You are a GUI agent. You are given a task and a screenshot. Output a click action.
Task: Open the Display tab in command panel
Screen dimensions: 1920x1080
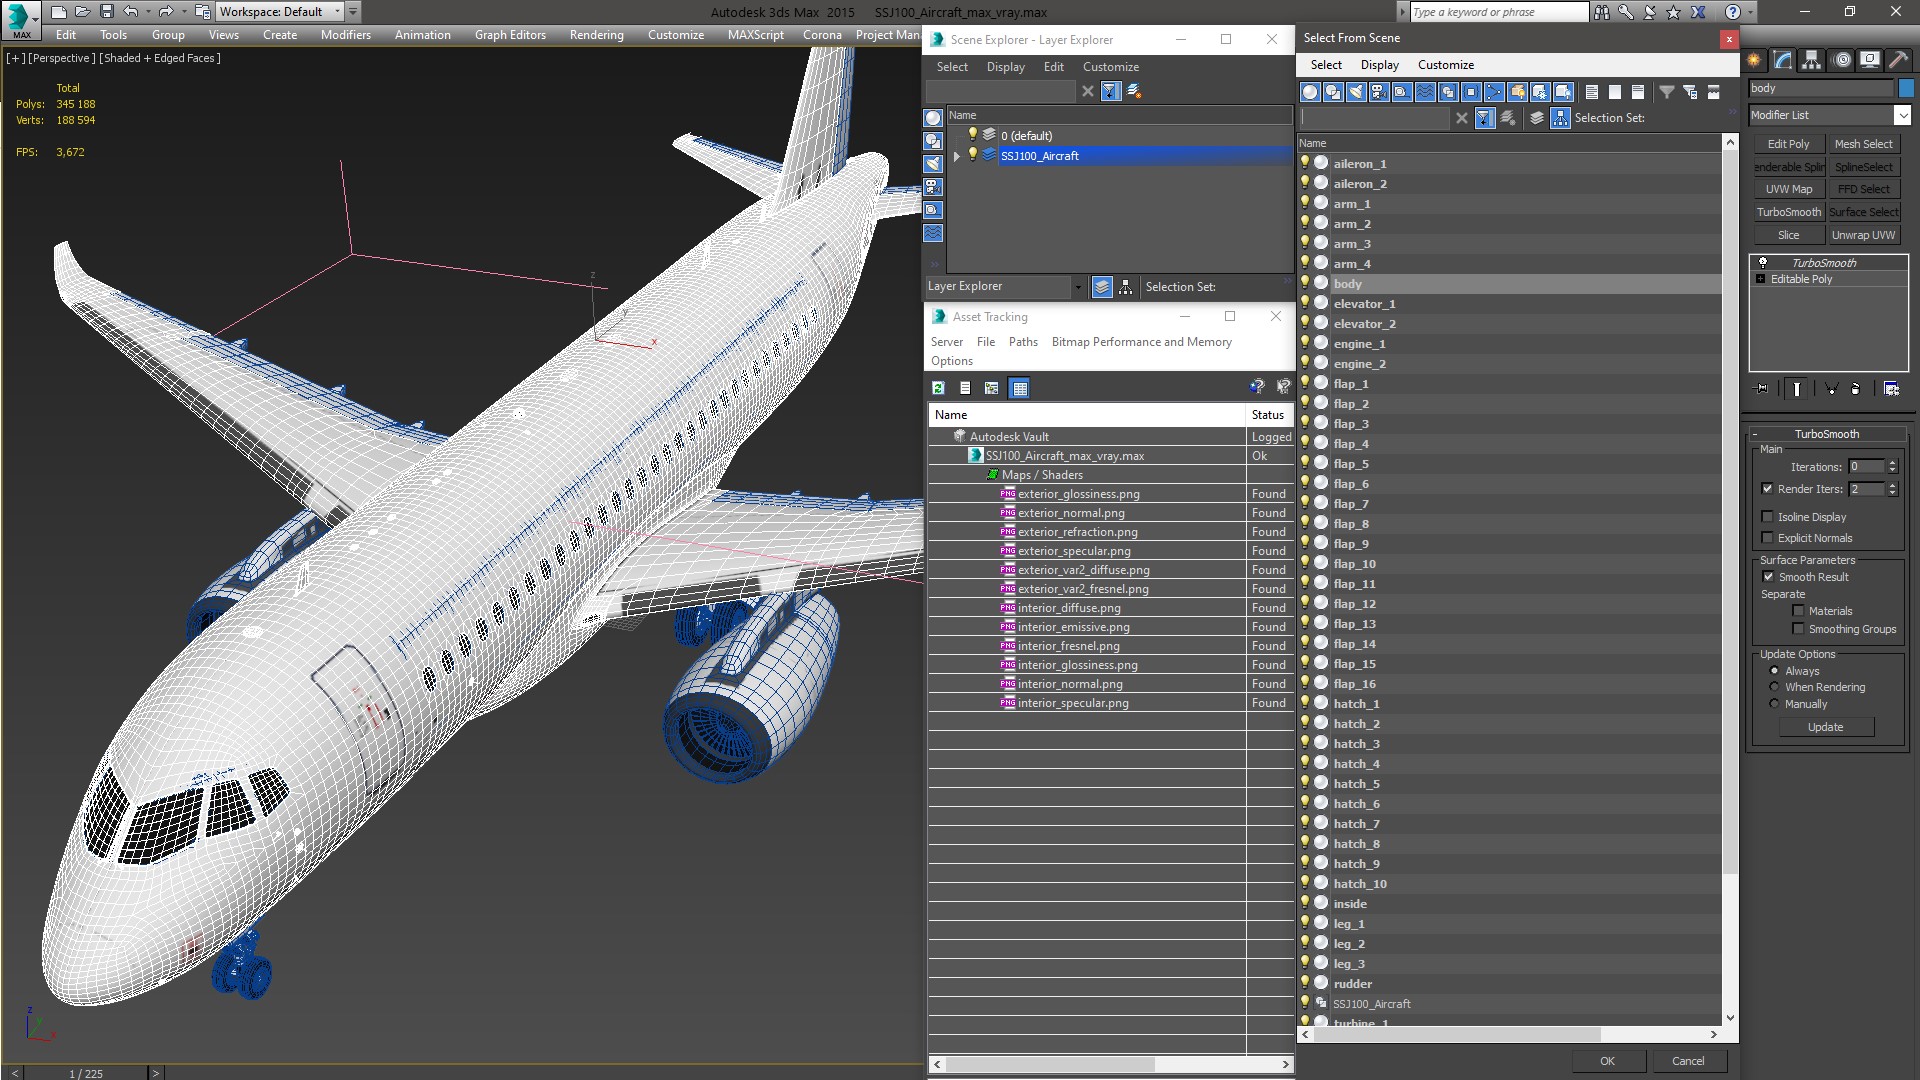click(1871, 61)
